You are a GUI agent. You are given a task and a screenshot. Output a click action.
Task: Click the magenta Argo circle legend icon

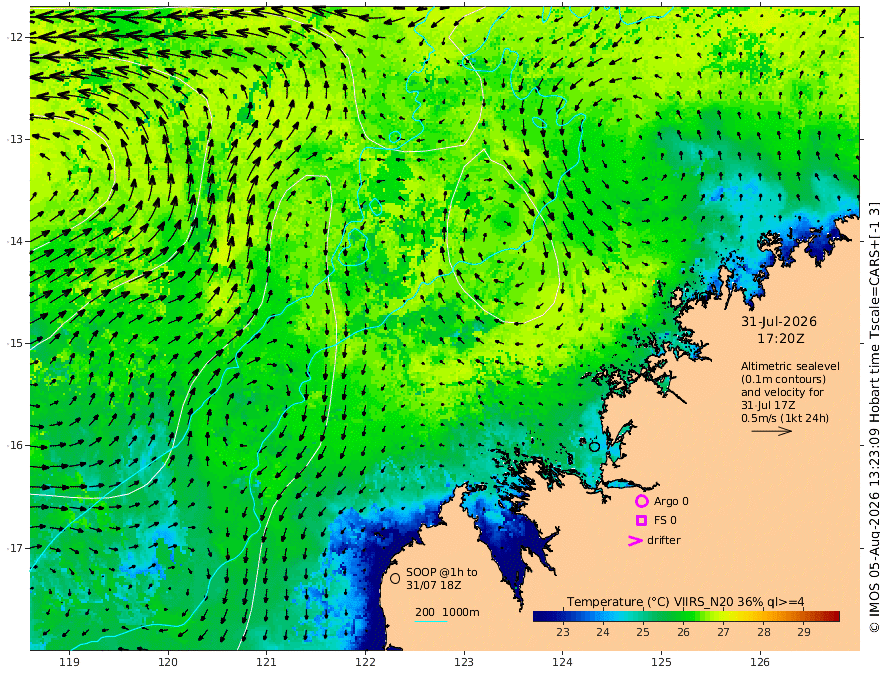[x=641, y=501]
